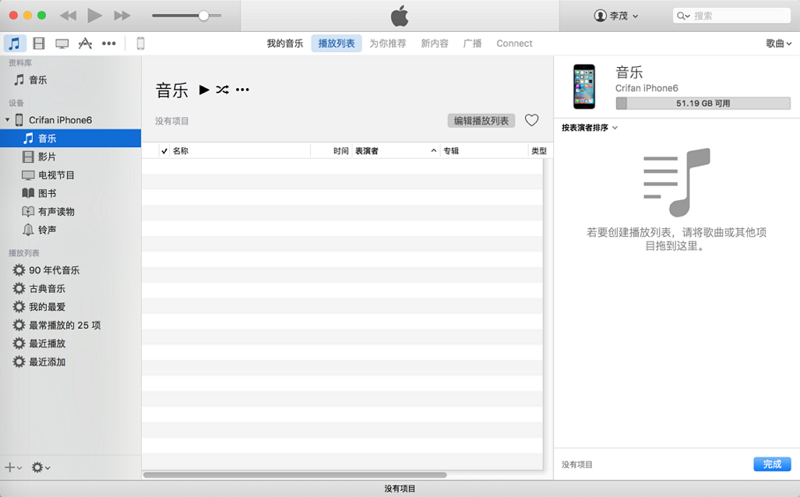Click the large music note playlist placeholder
Screen dimensions: 800x497
pyautogui.click(x=677, y=182)
